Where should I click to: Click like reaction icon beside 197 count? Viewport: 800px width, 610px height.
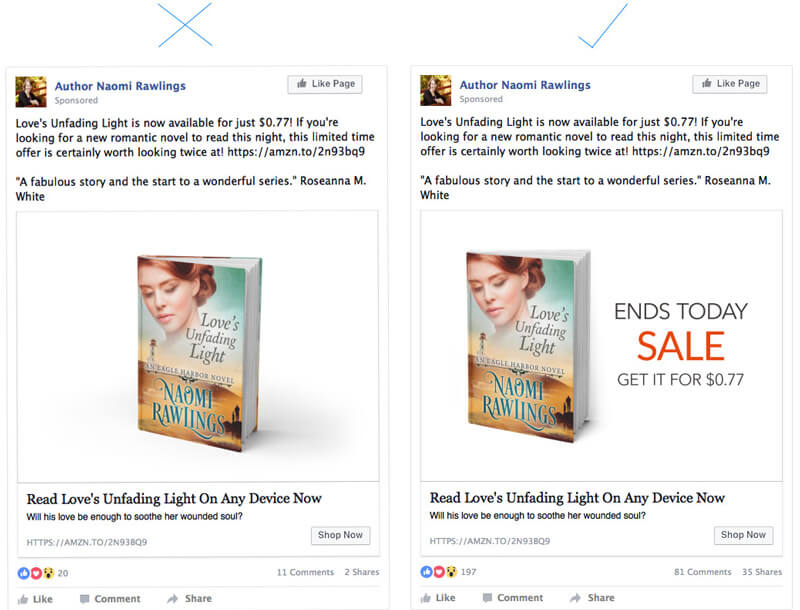coord(427,572)
